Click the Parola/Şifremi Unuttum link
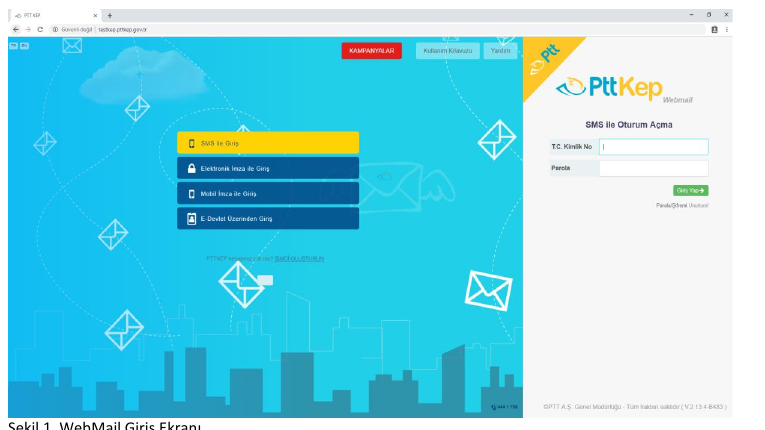Screen dimensions: 765x430 (x=682, y=205)
